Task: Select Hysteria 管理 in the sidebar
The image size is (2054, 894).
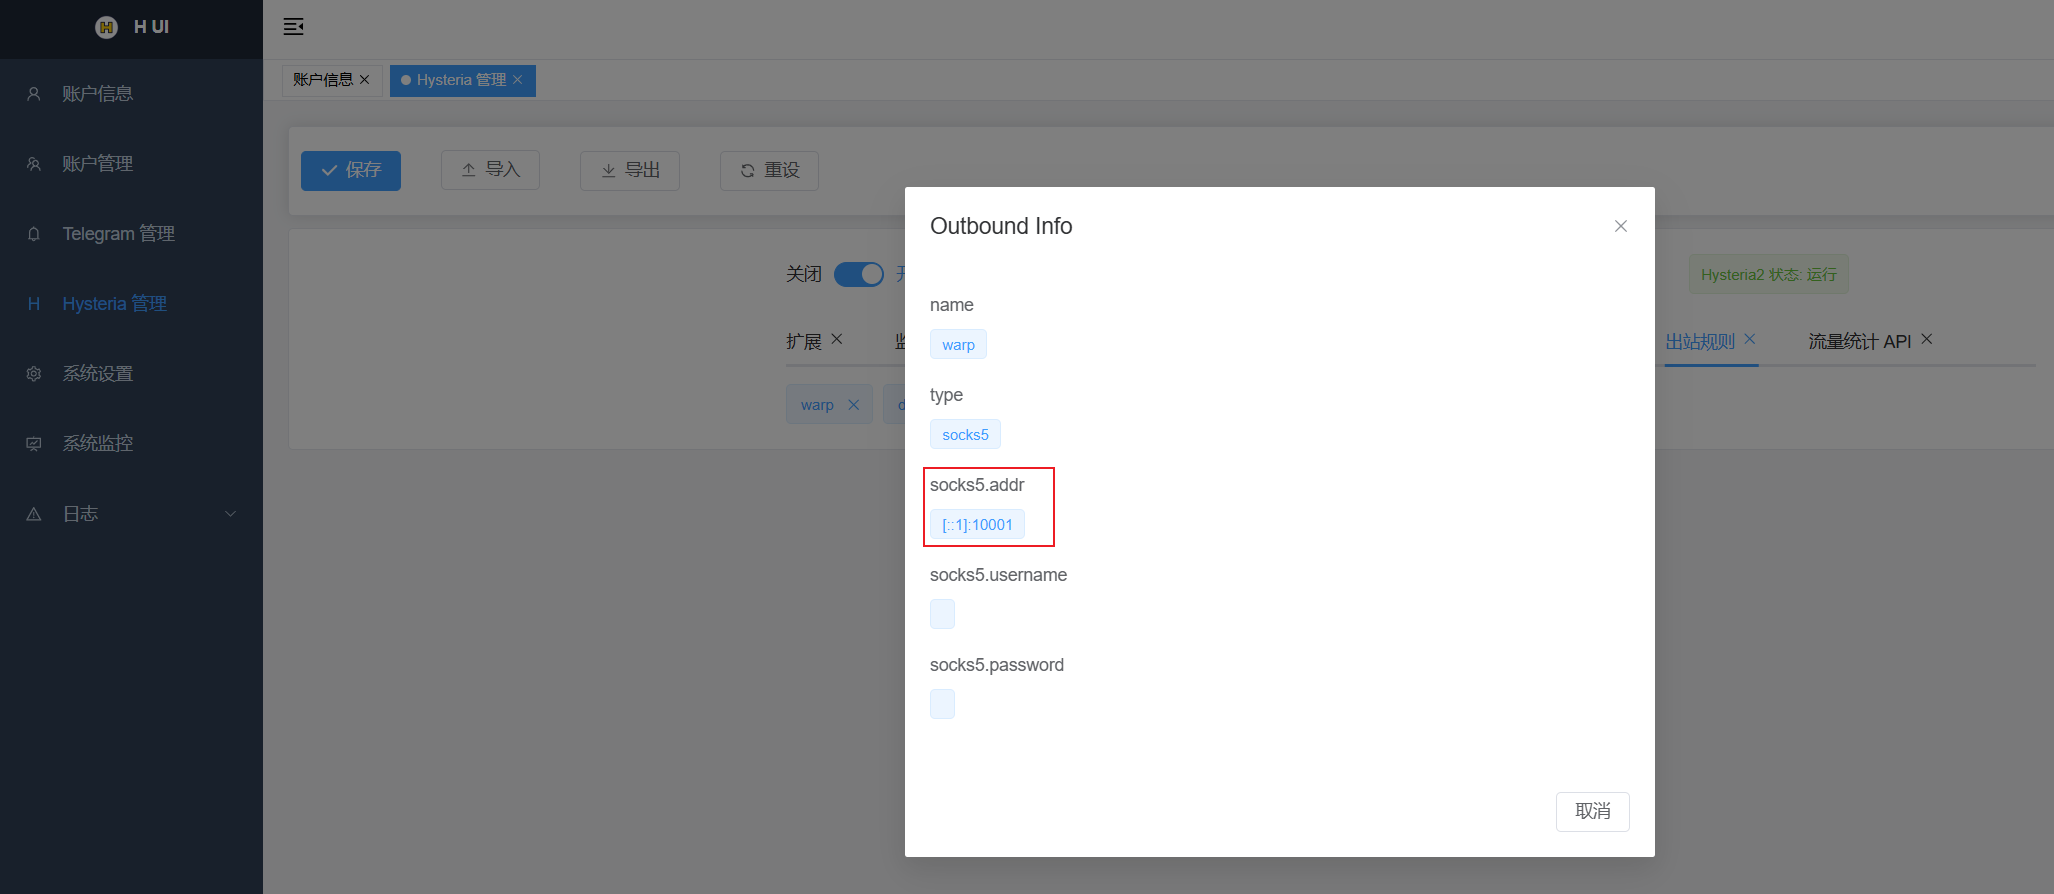Action: pos(131,304)
